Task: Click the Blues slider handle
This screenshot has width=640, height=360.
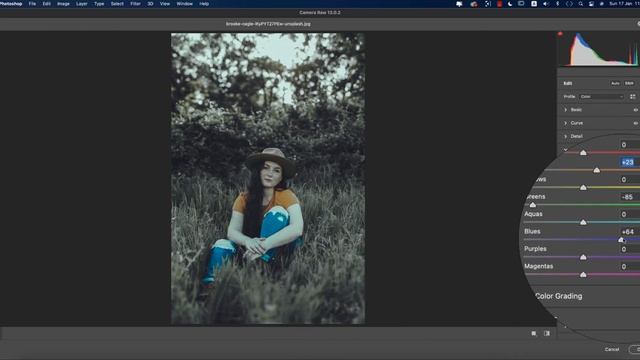Action: pyautogui.click(x=621, y=240)
